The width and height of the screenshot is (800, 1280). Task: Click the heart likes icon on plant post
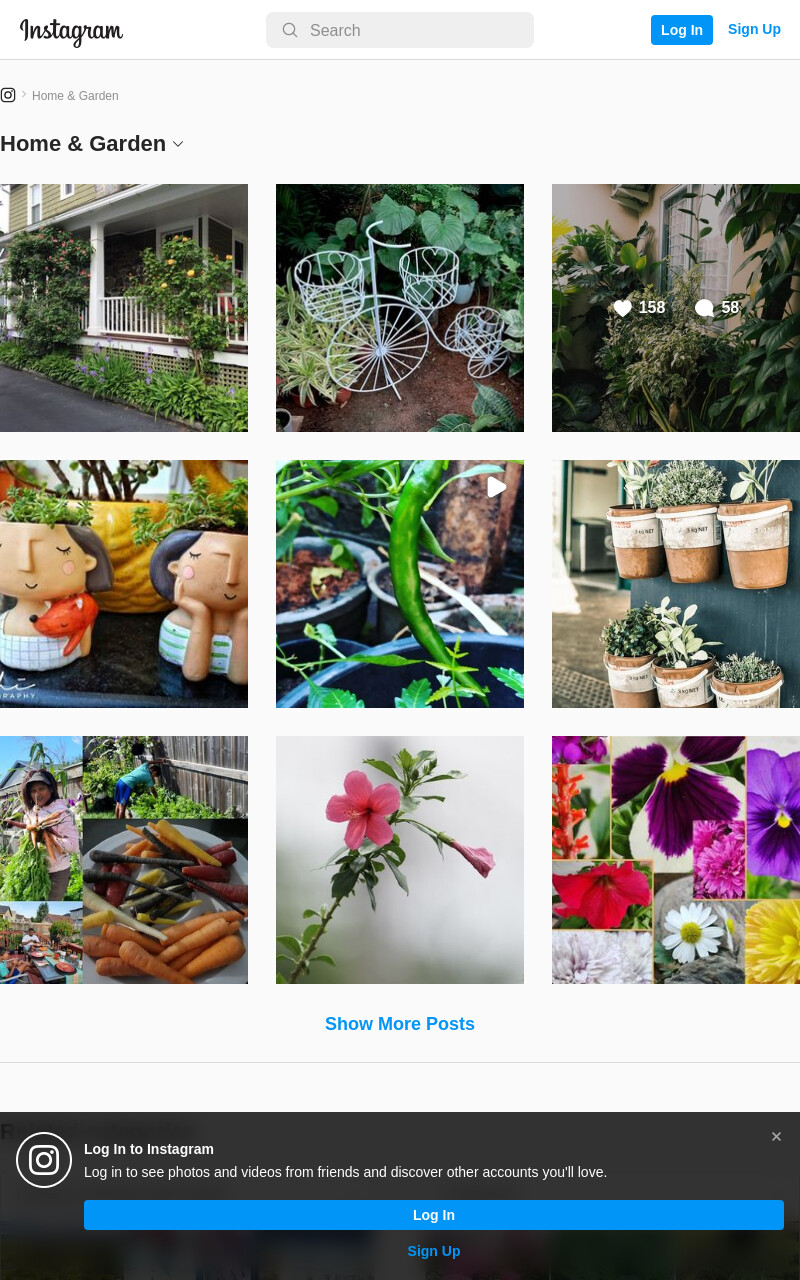coord(623,308)
